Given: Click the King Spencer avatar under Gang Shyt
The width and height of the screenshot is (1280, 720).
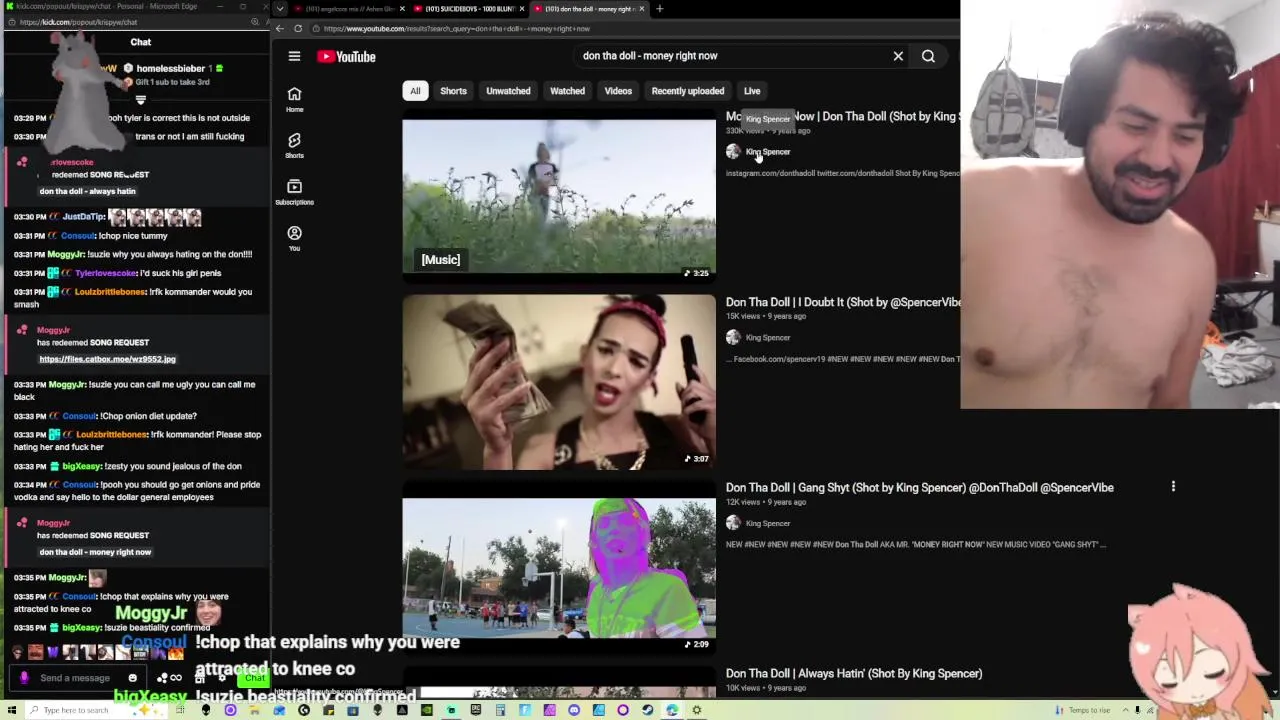Looking at the screenshot, I should pos(733,524).
